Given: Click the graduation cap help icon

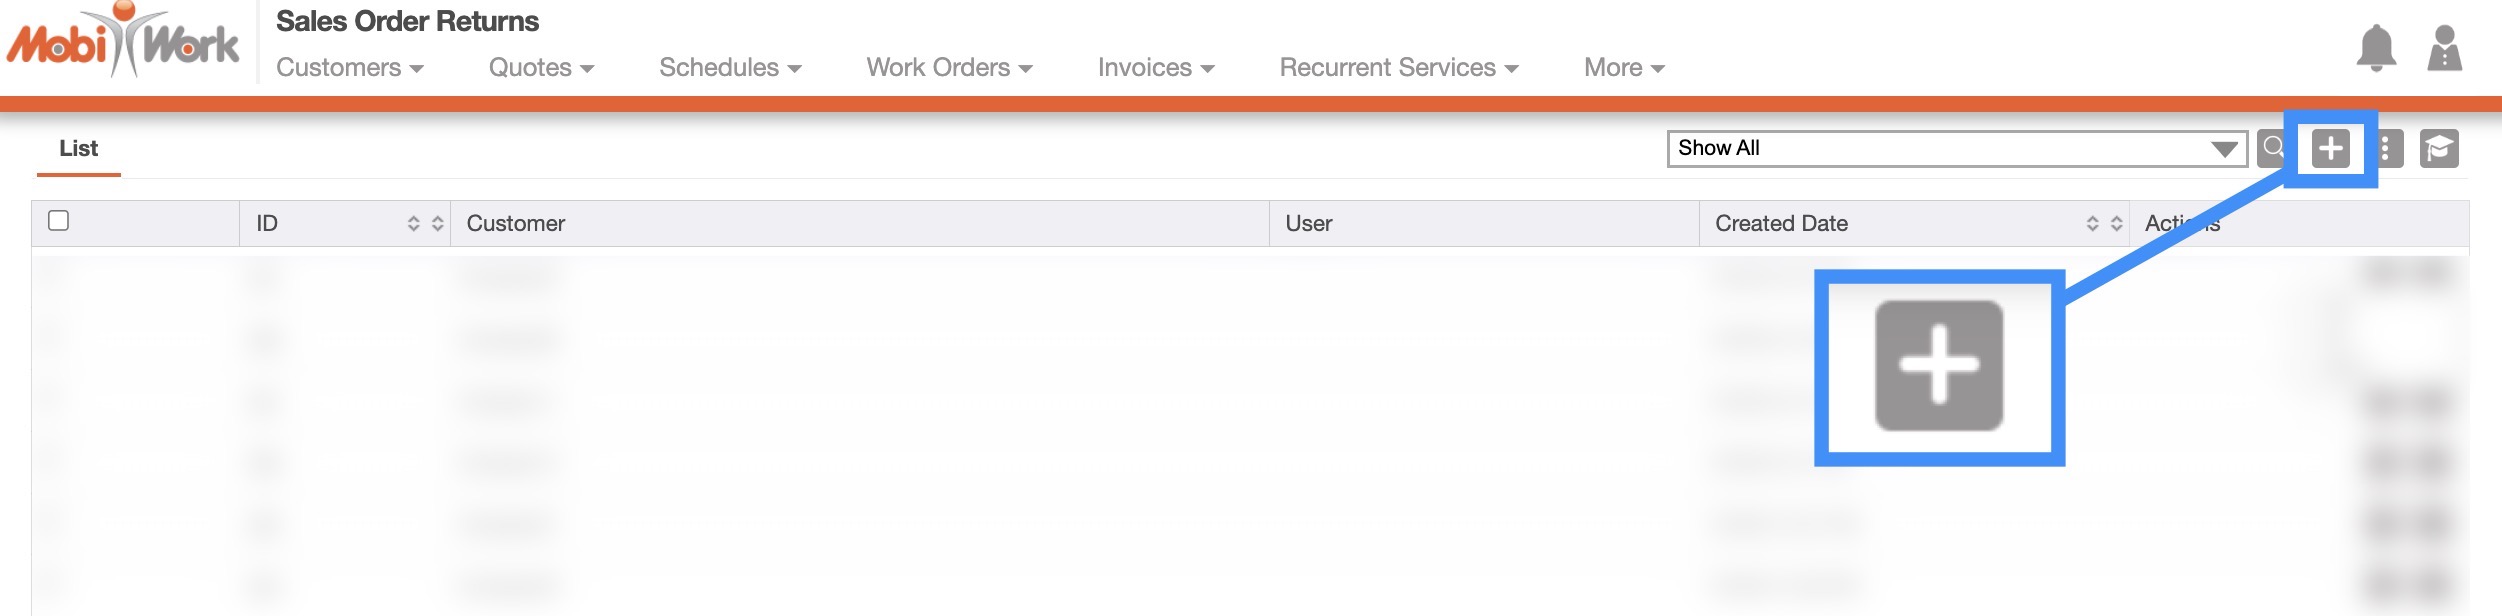Looking at the screenshot, I should coord(2439,149).
